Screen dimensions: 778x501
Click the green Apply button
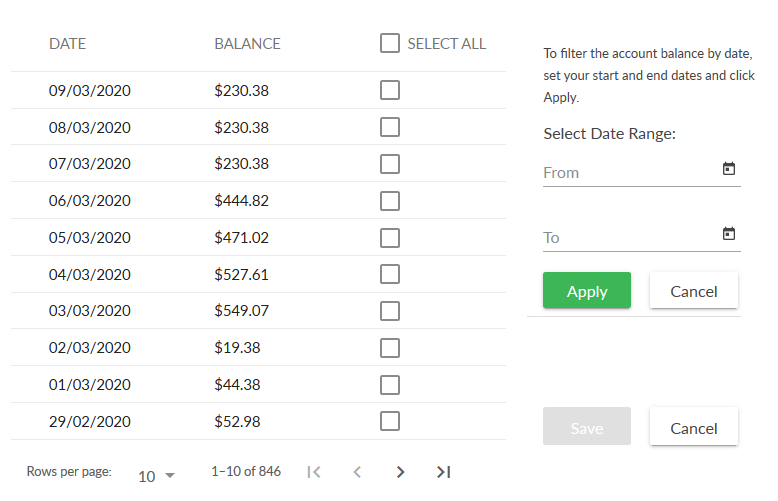pyautogui.click(x=586, y=290)
